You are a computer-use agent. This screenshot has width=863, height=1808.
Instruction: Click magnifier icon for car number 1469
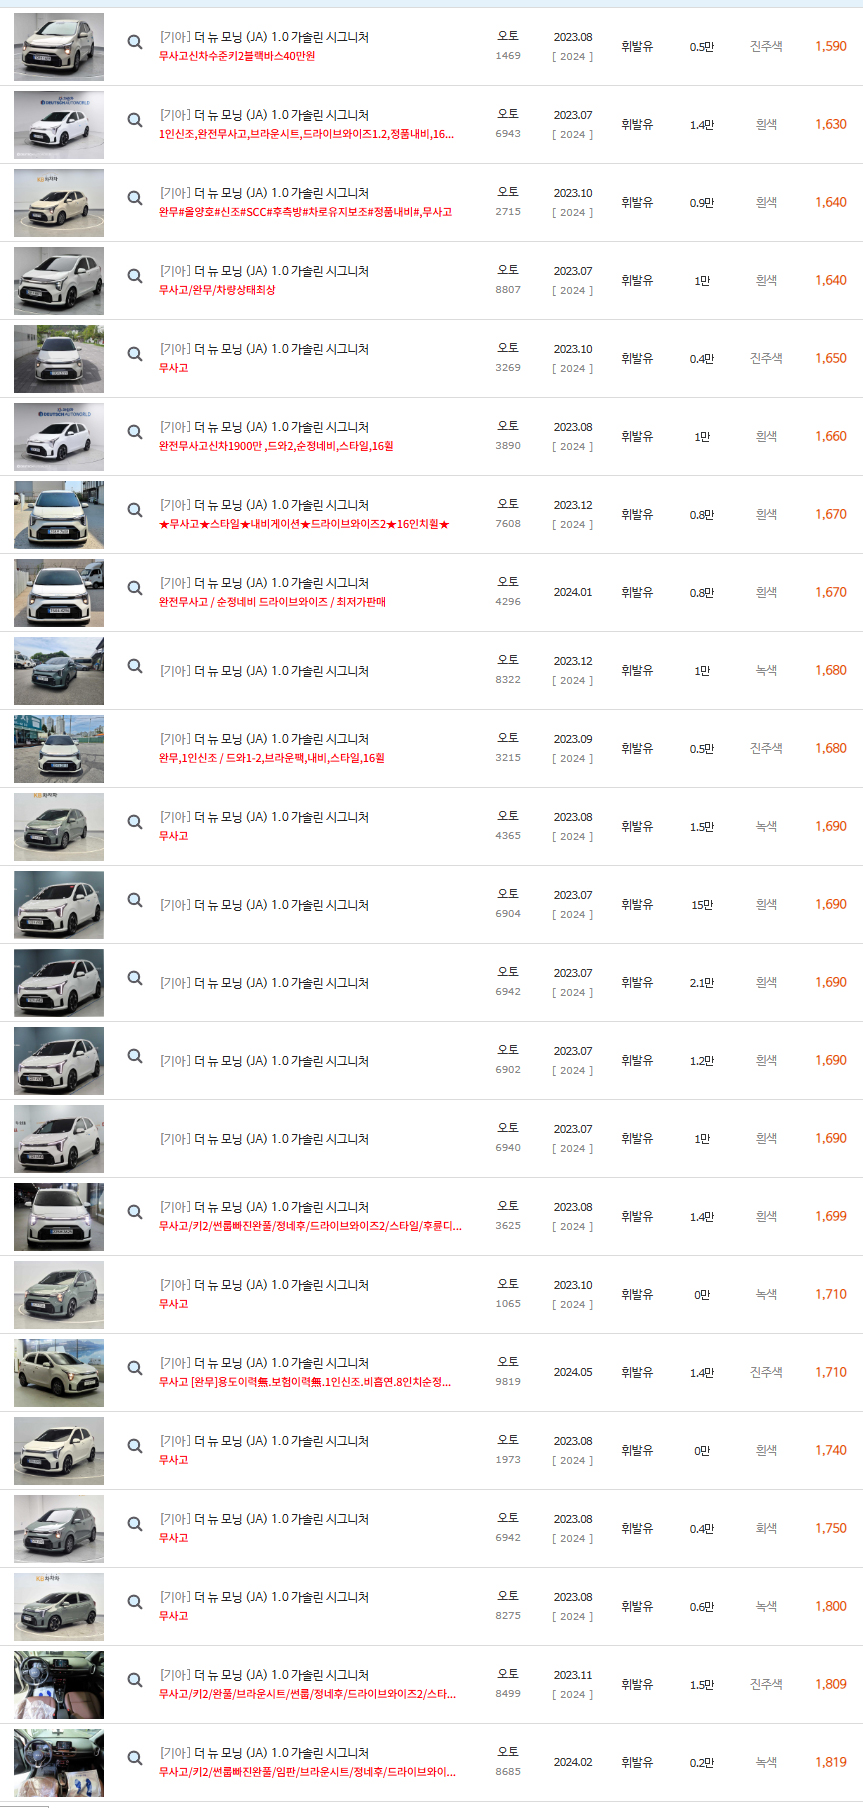pos(135,42)
